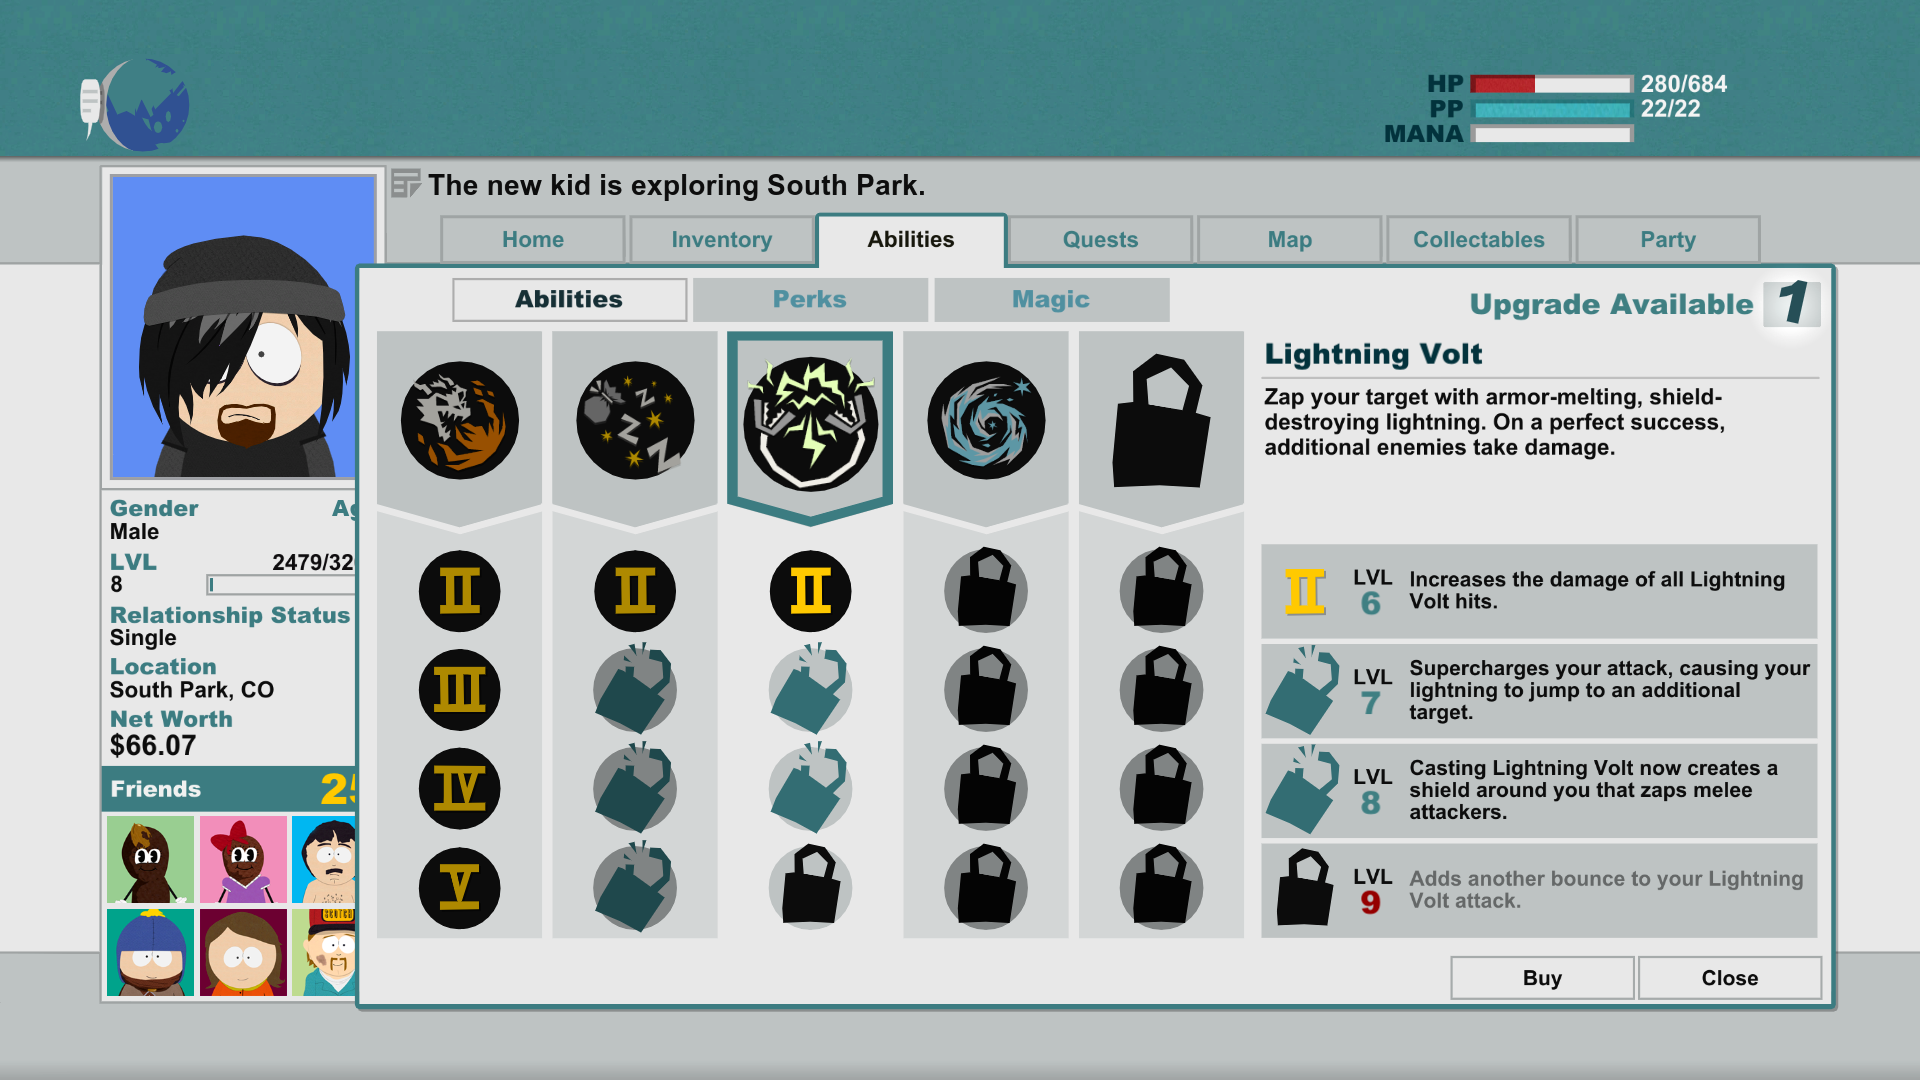
Task: Open the Map tab
Action: 1290,240
